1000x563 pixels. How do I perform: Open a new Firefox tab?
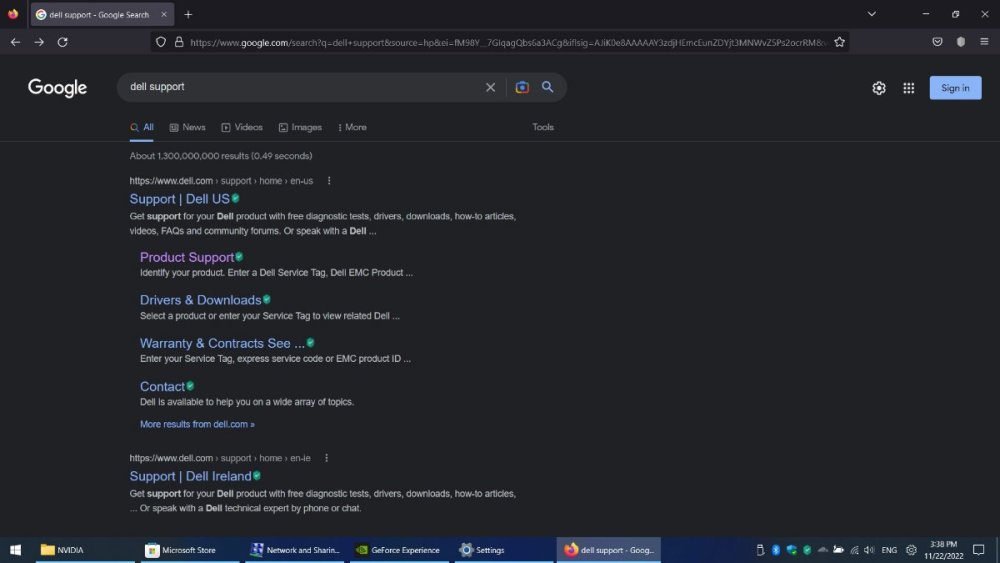(x=188, y=14)
